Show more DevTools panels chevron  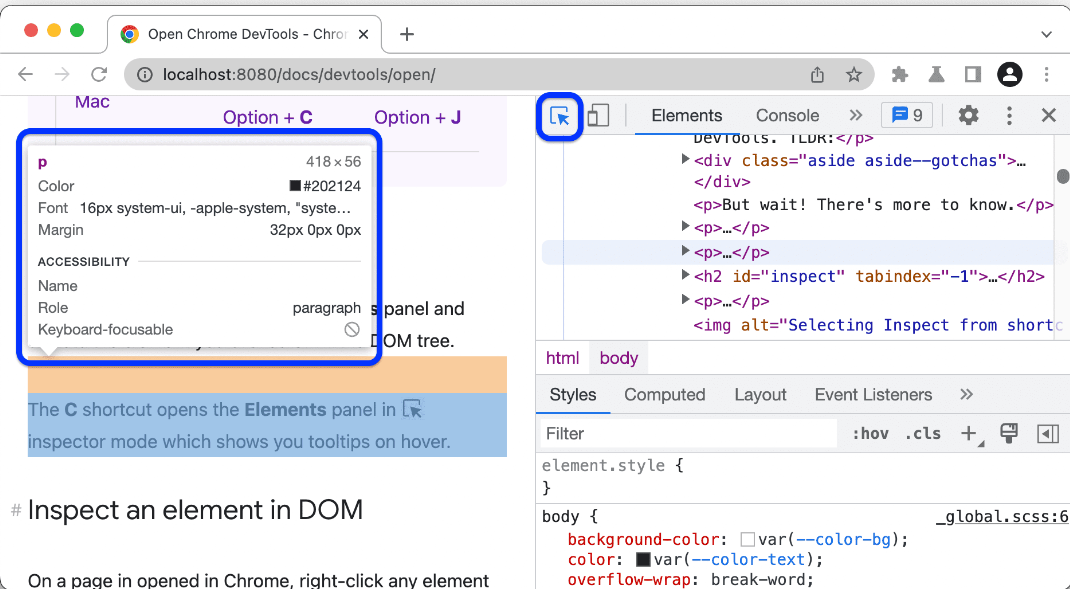(x=856, y=115)
